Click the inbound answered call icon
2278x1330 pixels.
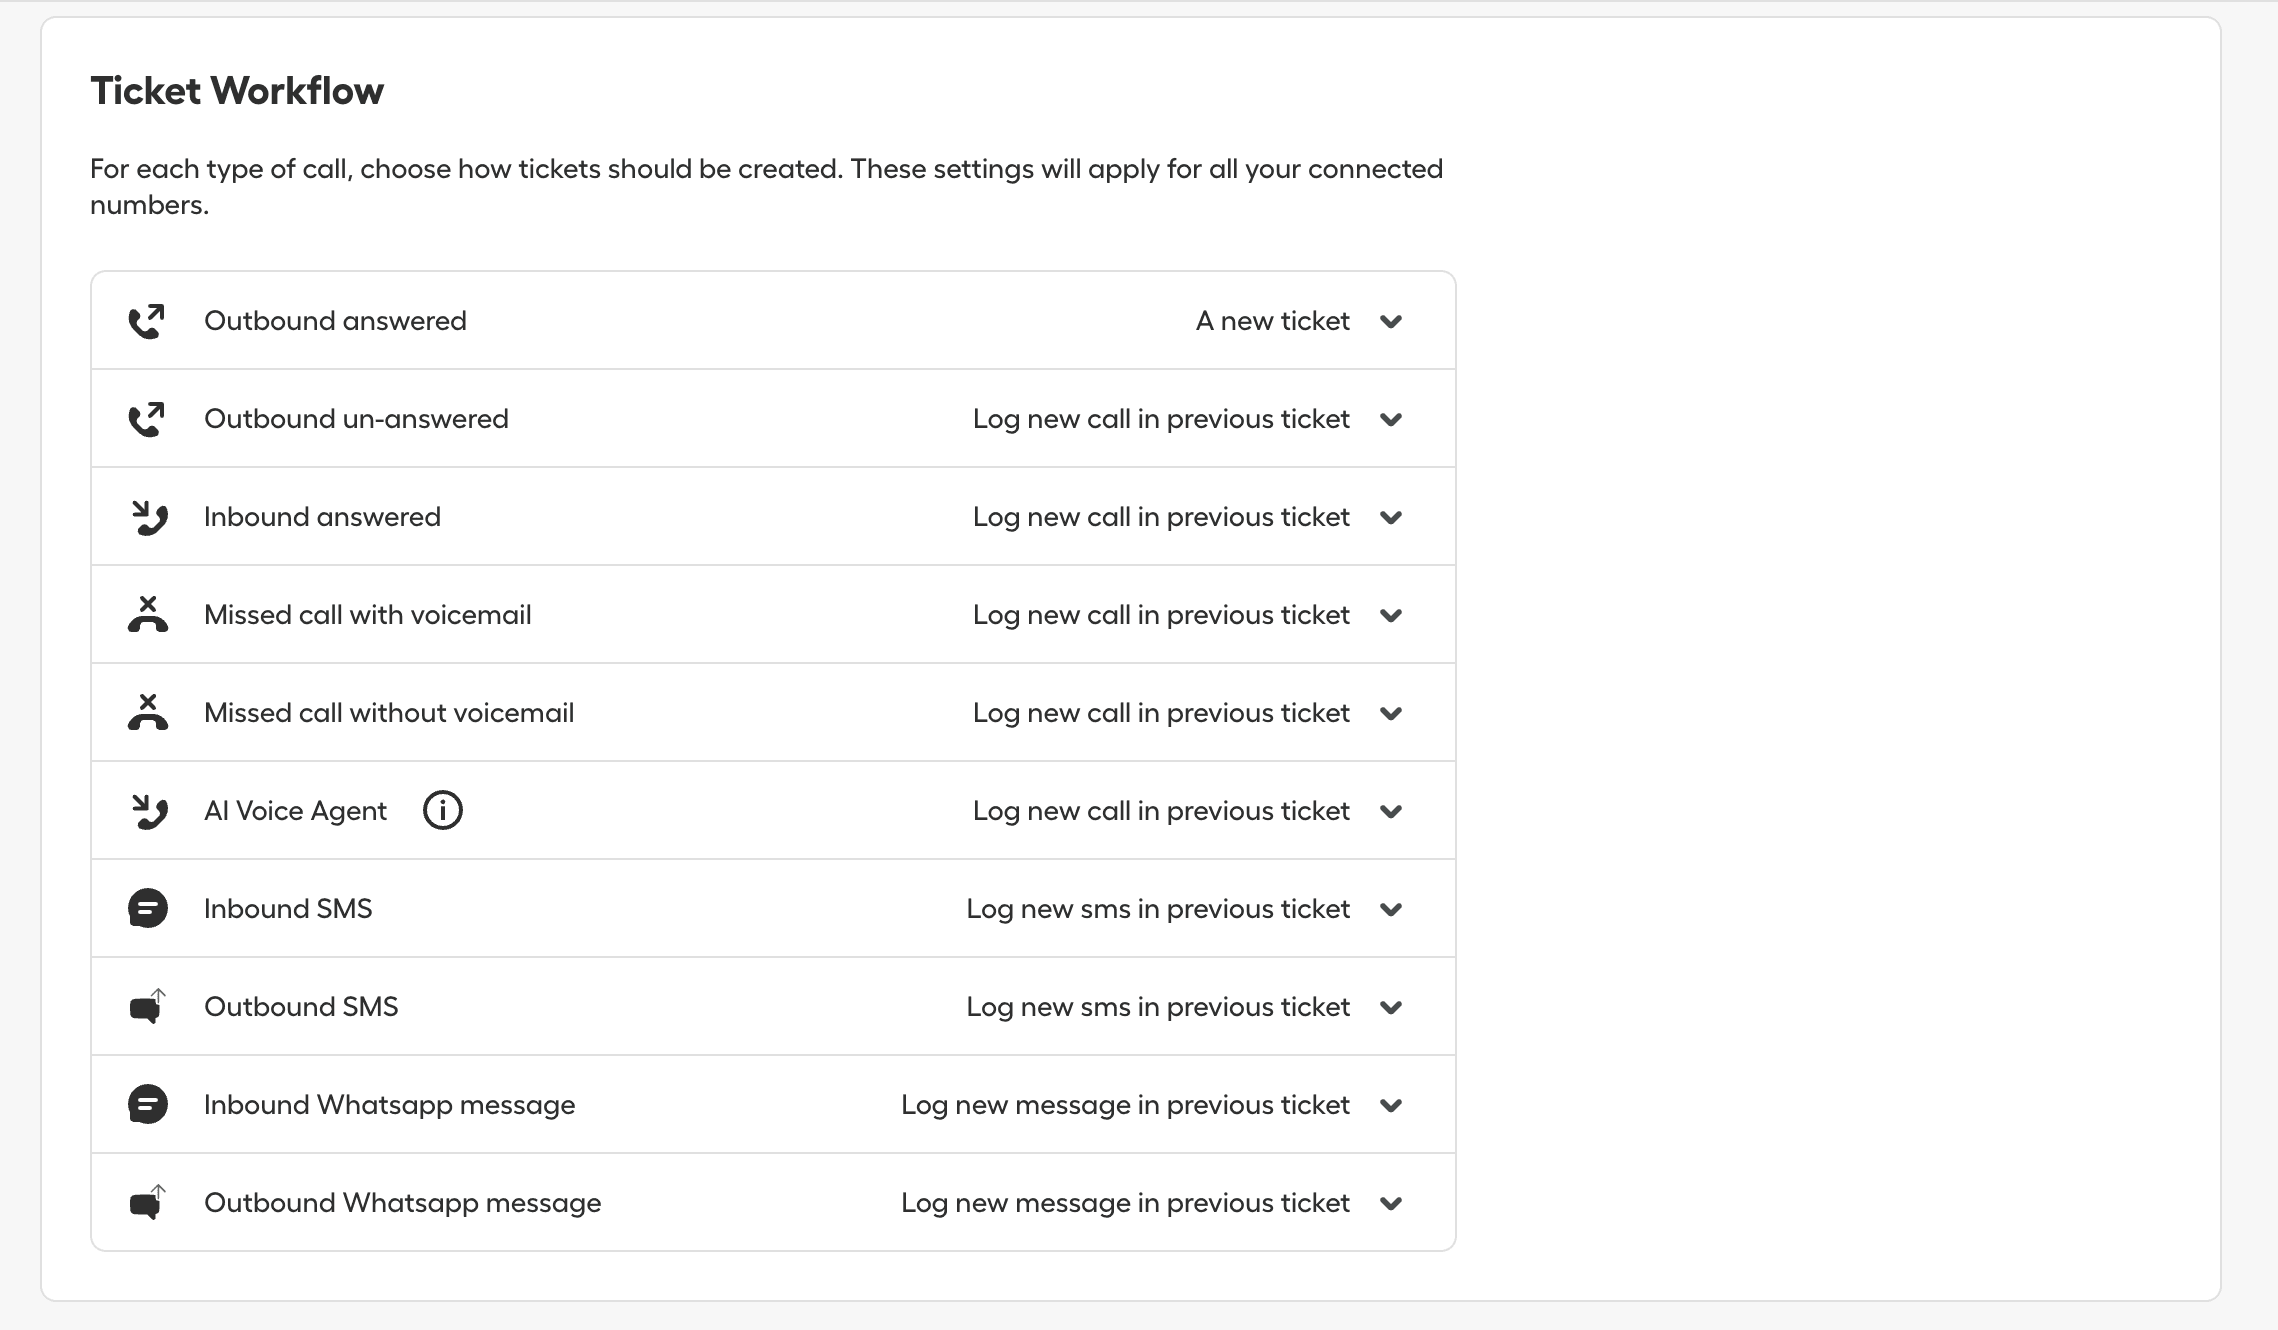[146, 516]
